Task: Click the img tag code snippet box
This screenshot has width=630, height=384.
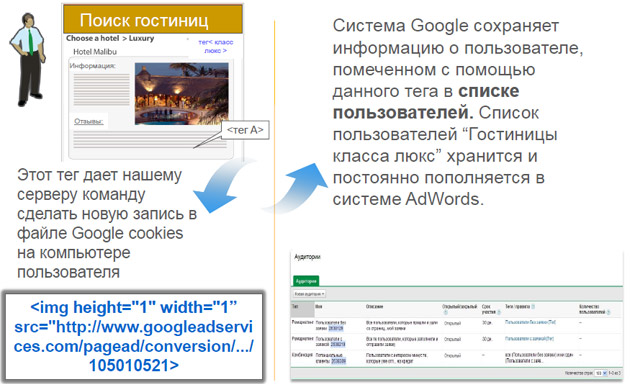Action: (133, 336)
